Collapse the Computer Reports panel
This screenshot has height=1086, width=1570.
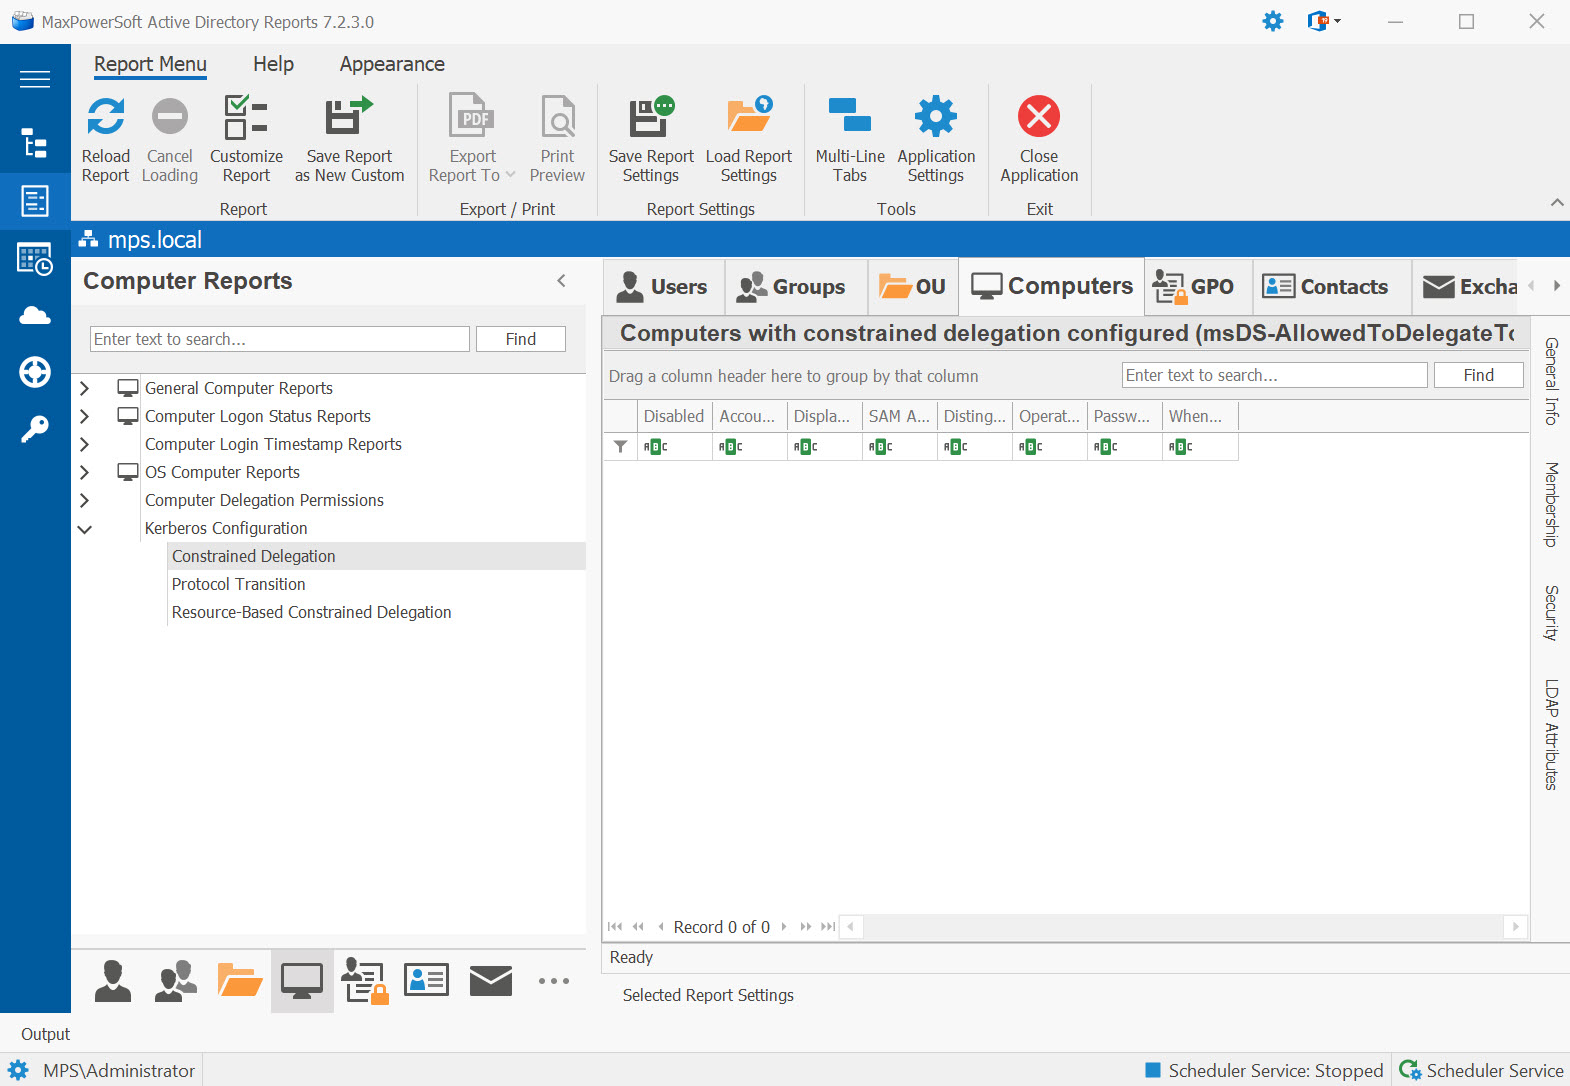(561, 281)
